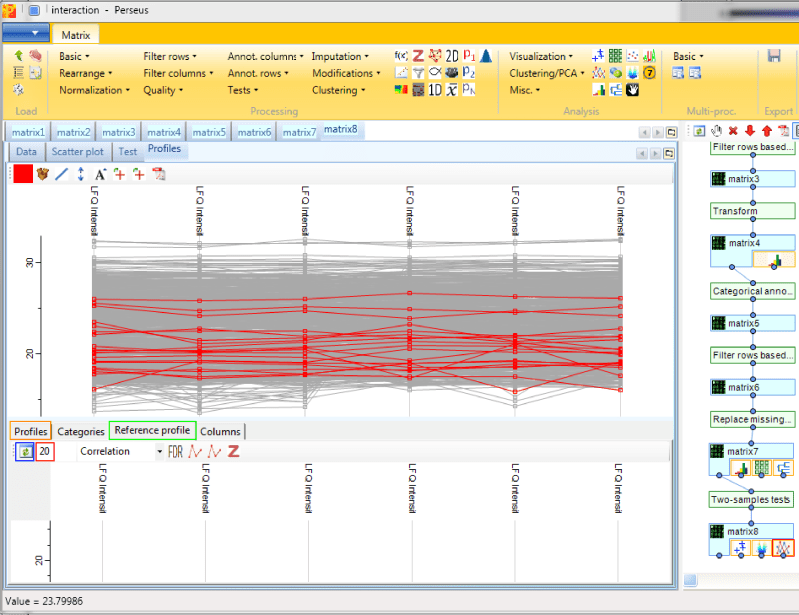The width and height of the screenshot is (799, 615).
Task: Click the yellow number 7 icon
Action: [649, 73]
